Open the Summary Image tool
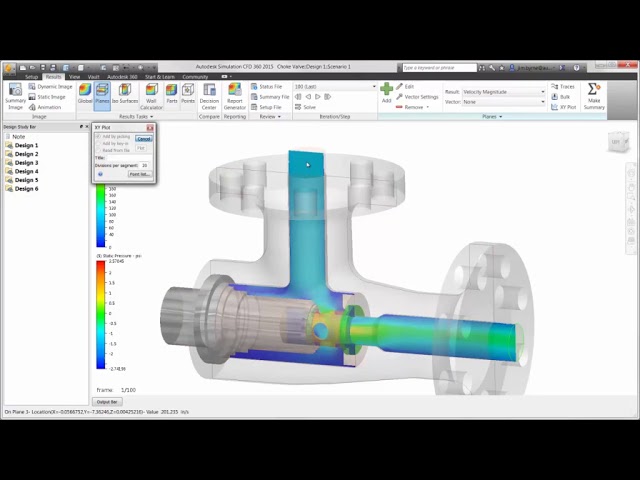640x480 pixels. [16, 96]
